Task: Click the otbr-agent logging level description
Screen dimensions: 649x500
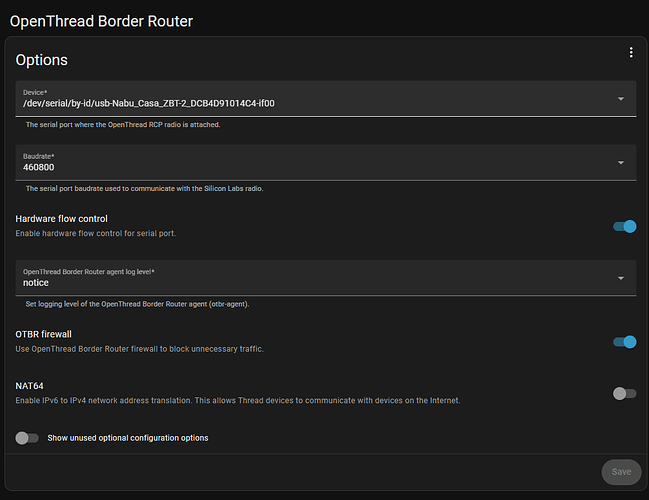Action: pyautogui.click(x=137, y=304)
